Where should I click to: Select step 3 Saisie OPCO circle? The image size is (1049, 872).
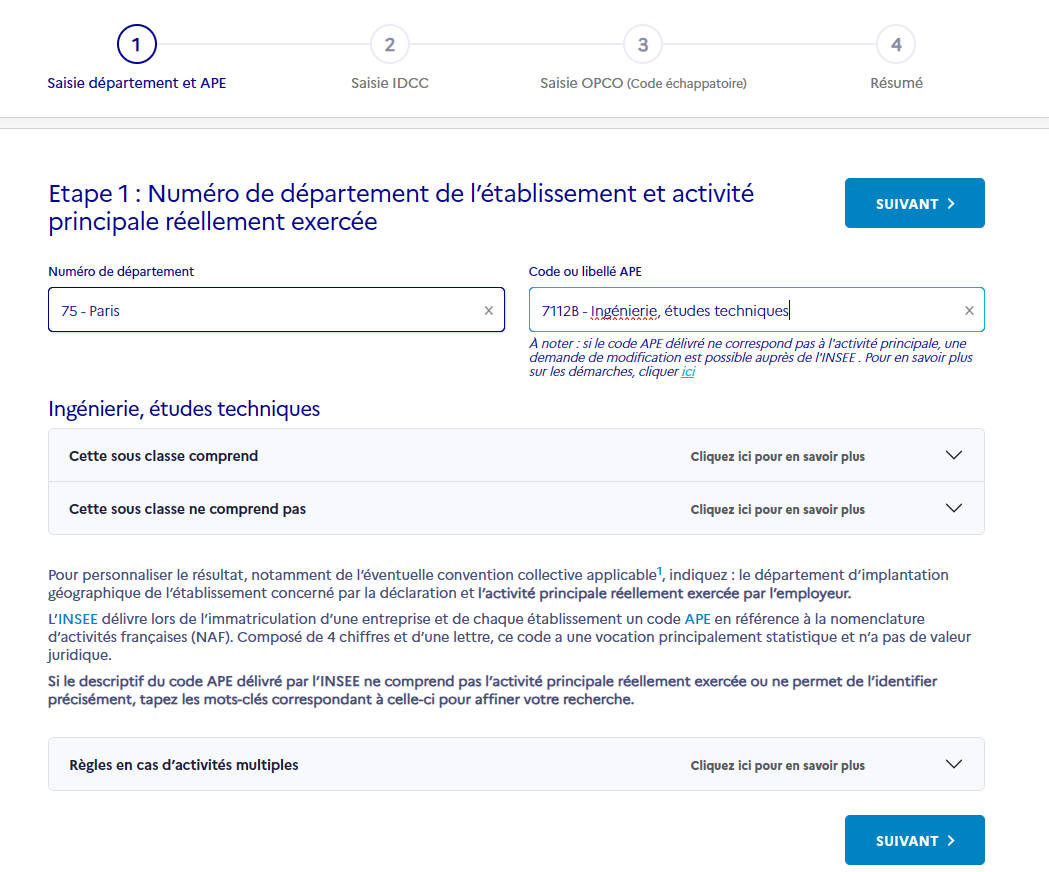tap(643, 45)
